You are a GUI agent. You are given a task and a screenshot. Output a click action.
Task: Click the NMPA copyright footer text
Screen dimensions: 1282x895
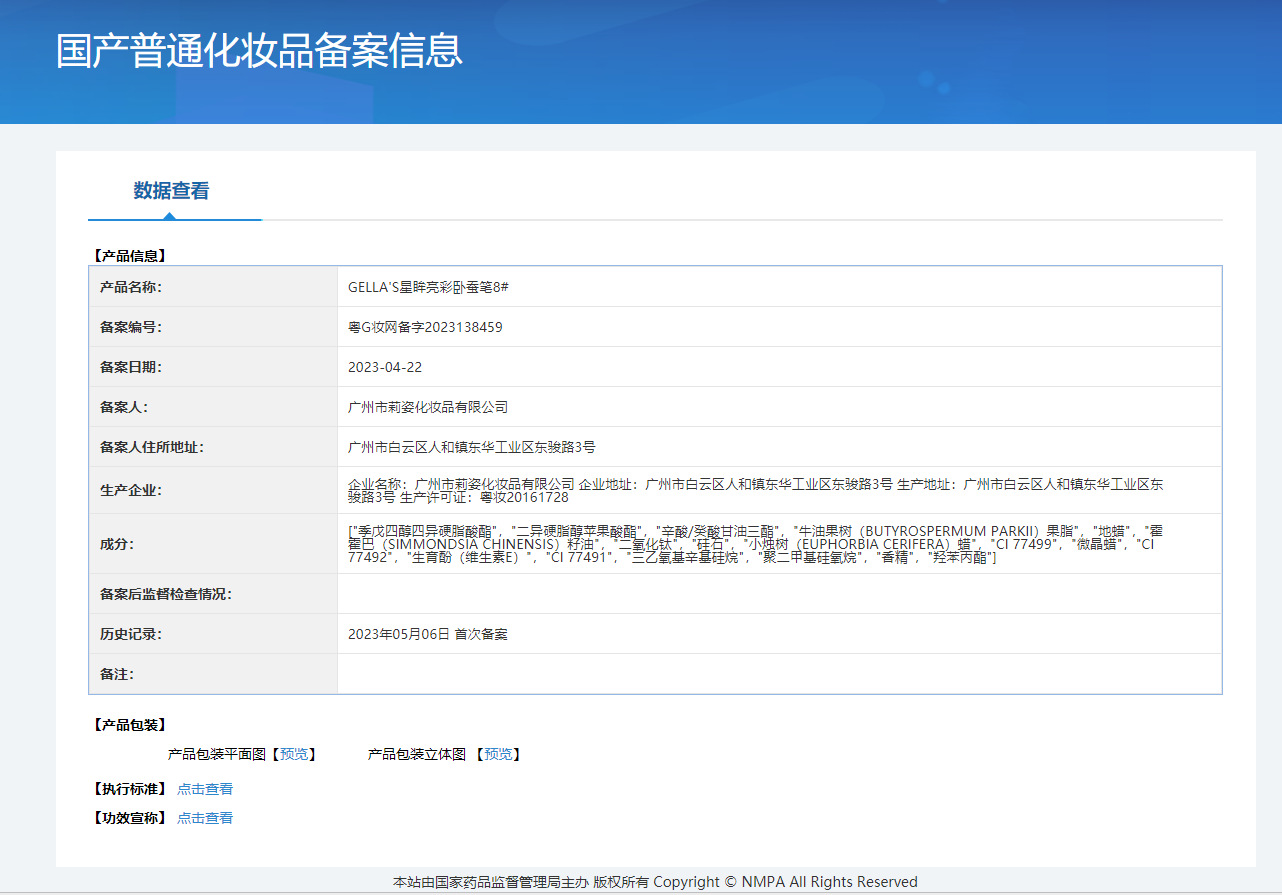(x=655, y=882)
